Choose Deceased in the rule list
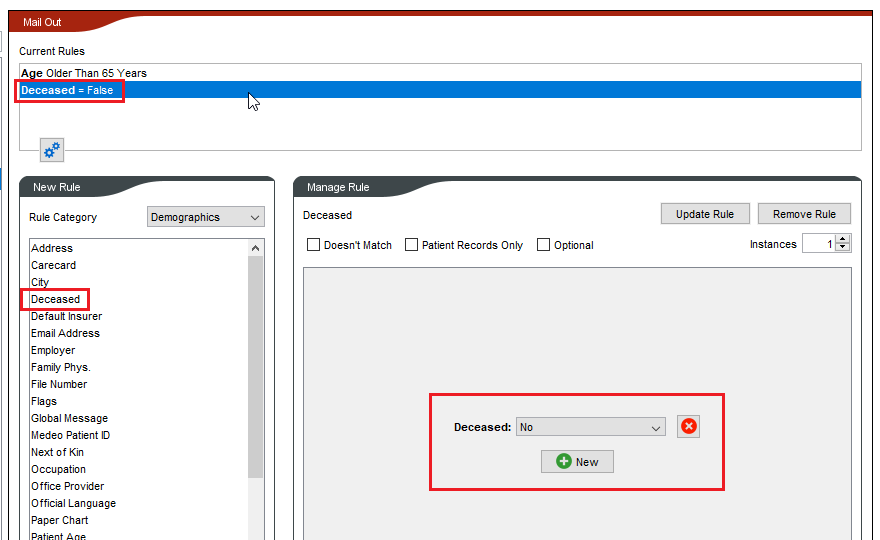The width and height of the screenshot is (880, 540). 56,299
